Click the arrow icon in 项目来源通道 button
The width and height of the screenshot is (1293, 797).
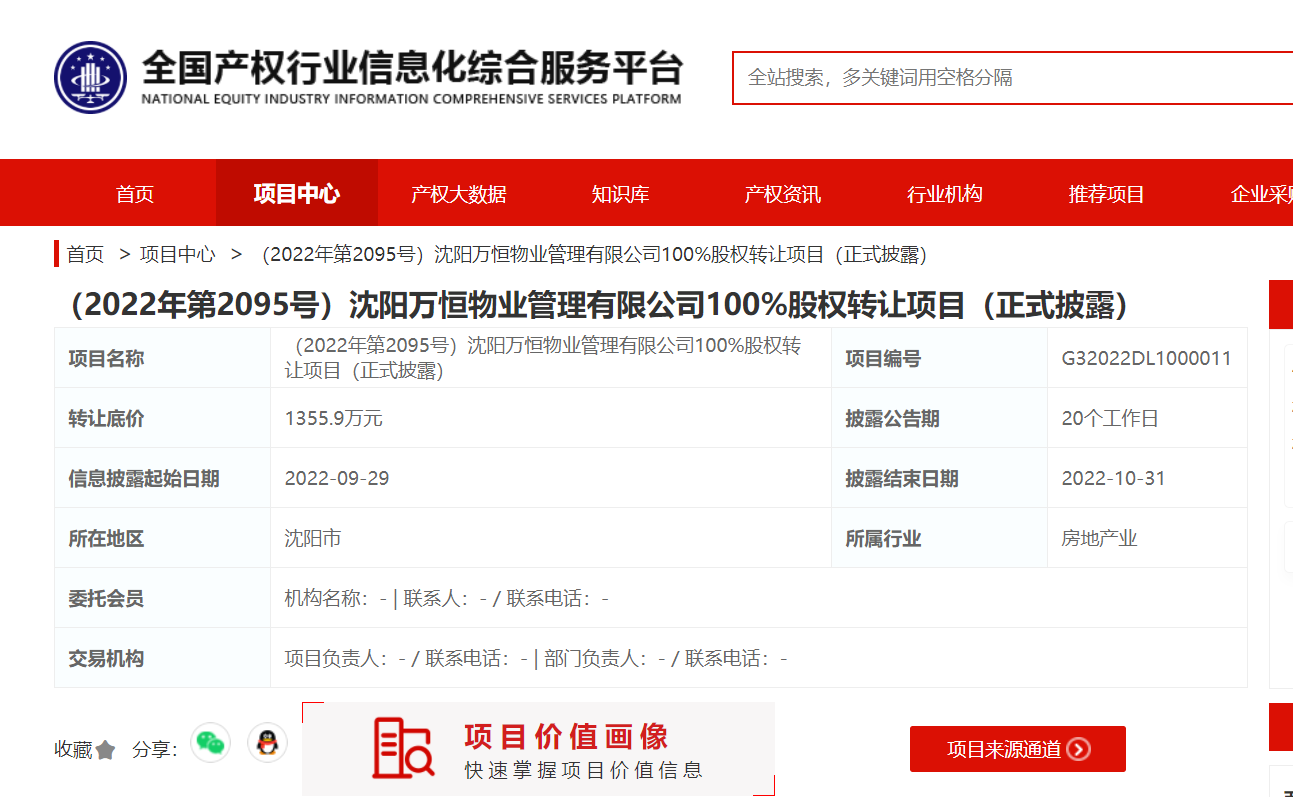(x=1079, y=749)
